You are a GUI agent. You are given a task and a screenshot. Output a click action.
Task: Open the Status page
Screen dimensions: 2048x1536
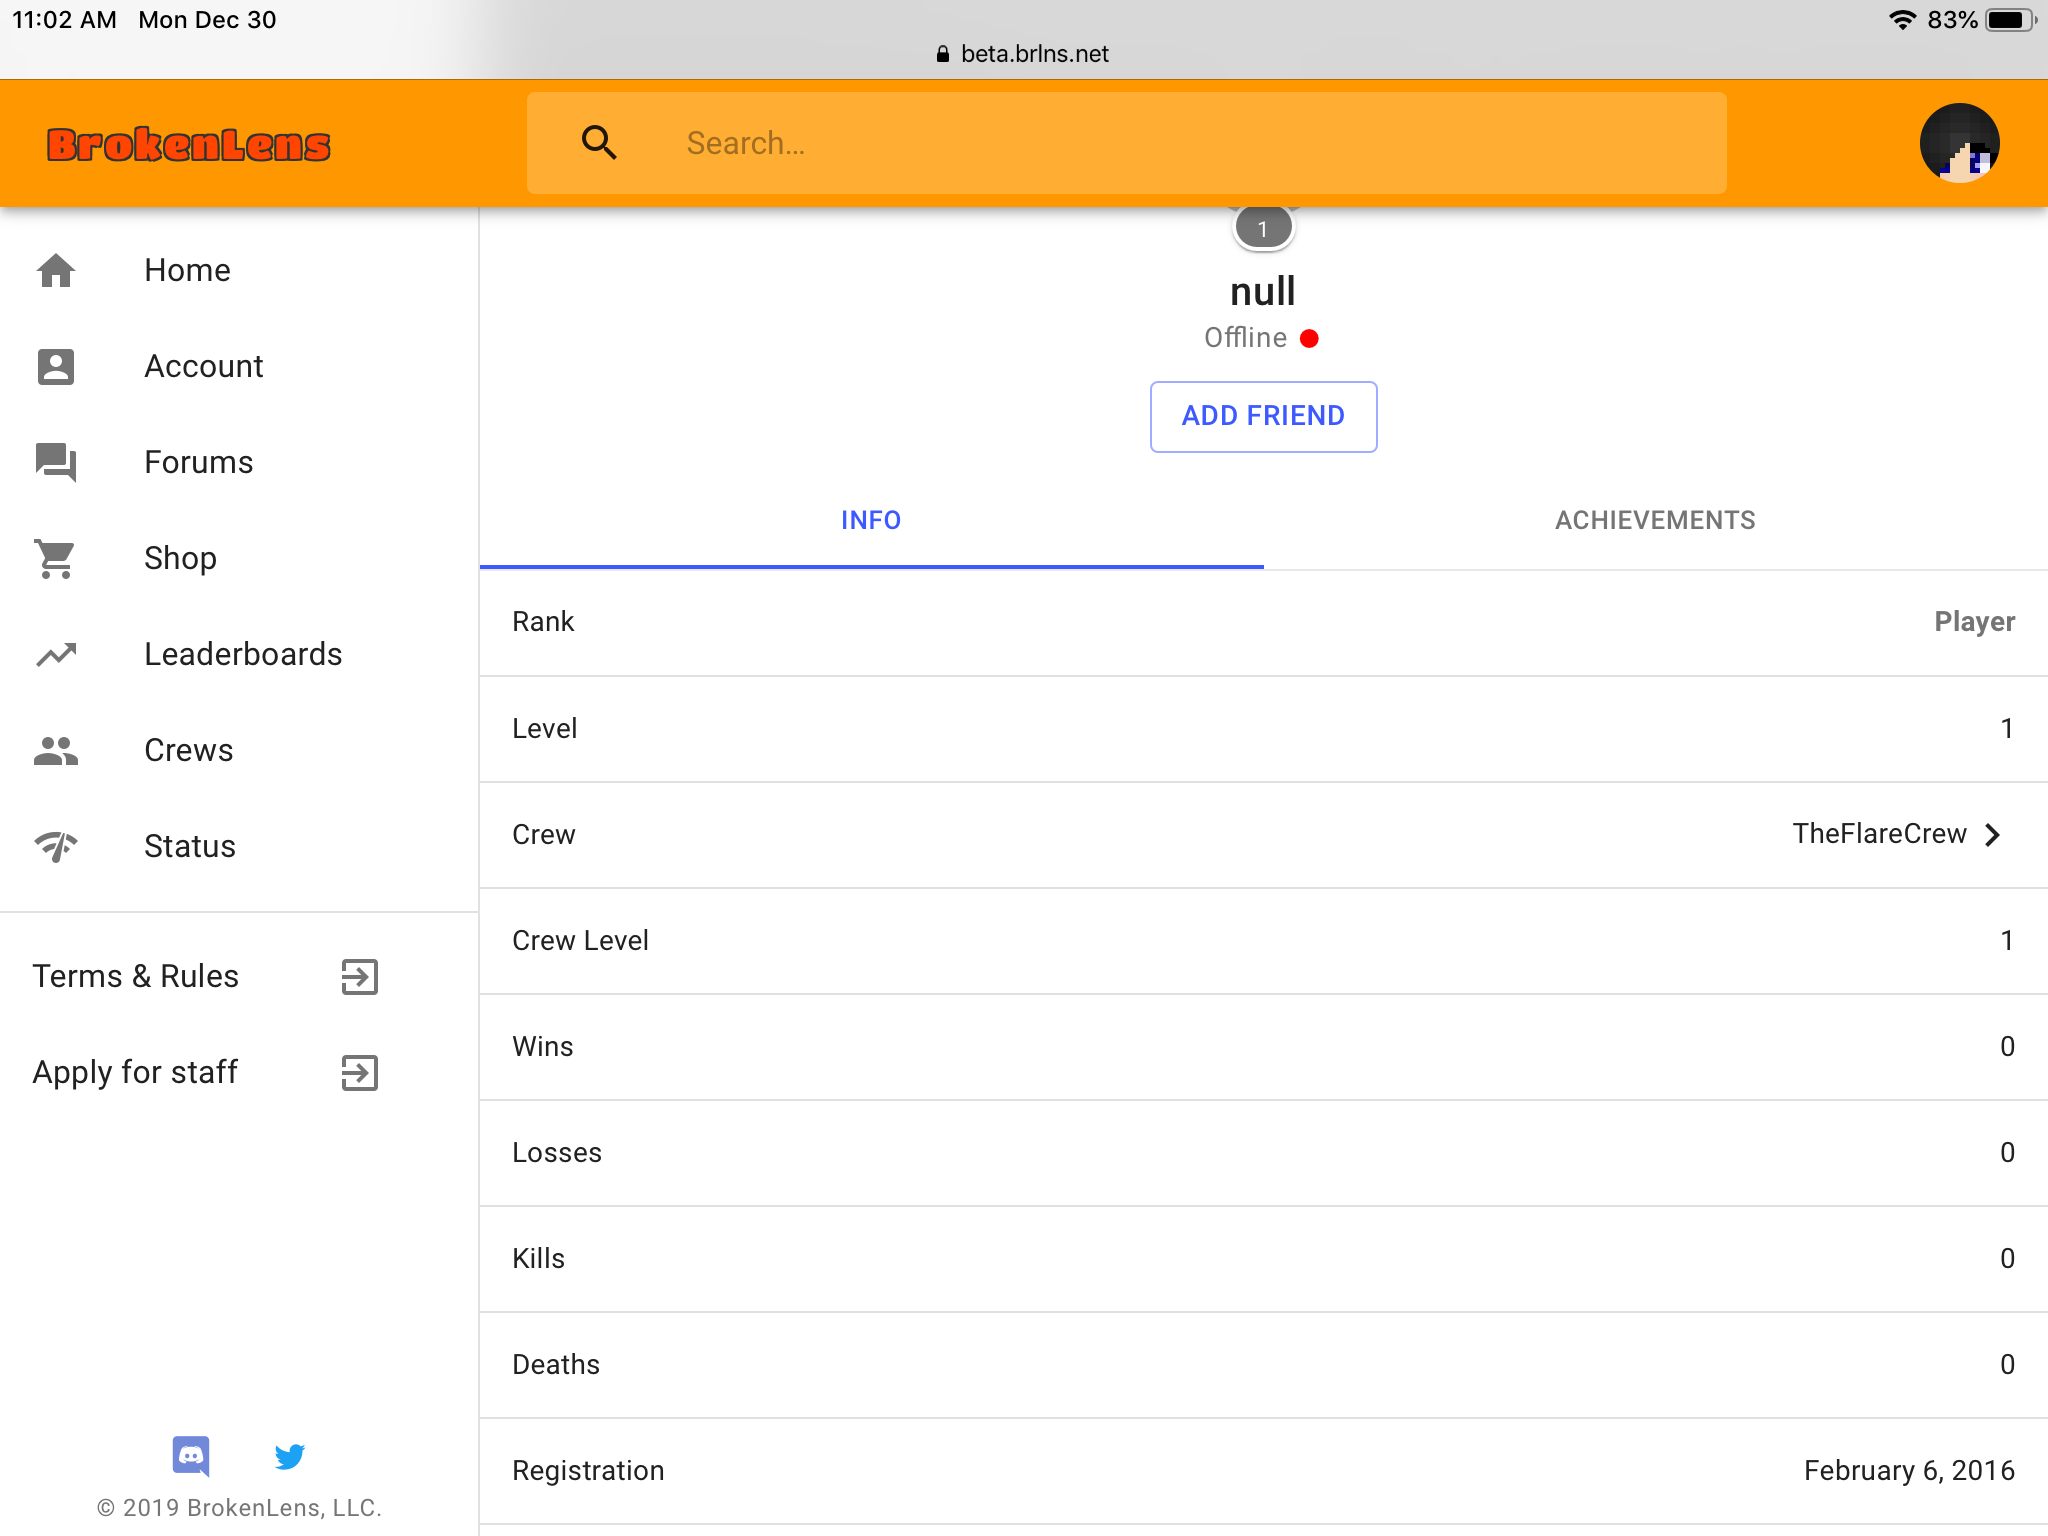point(239,846)
